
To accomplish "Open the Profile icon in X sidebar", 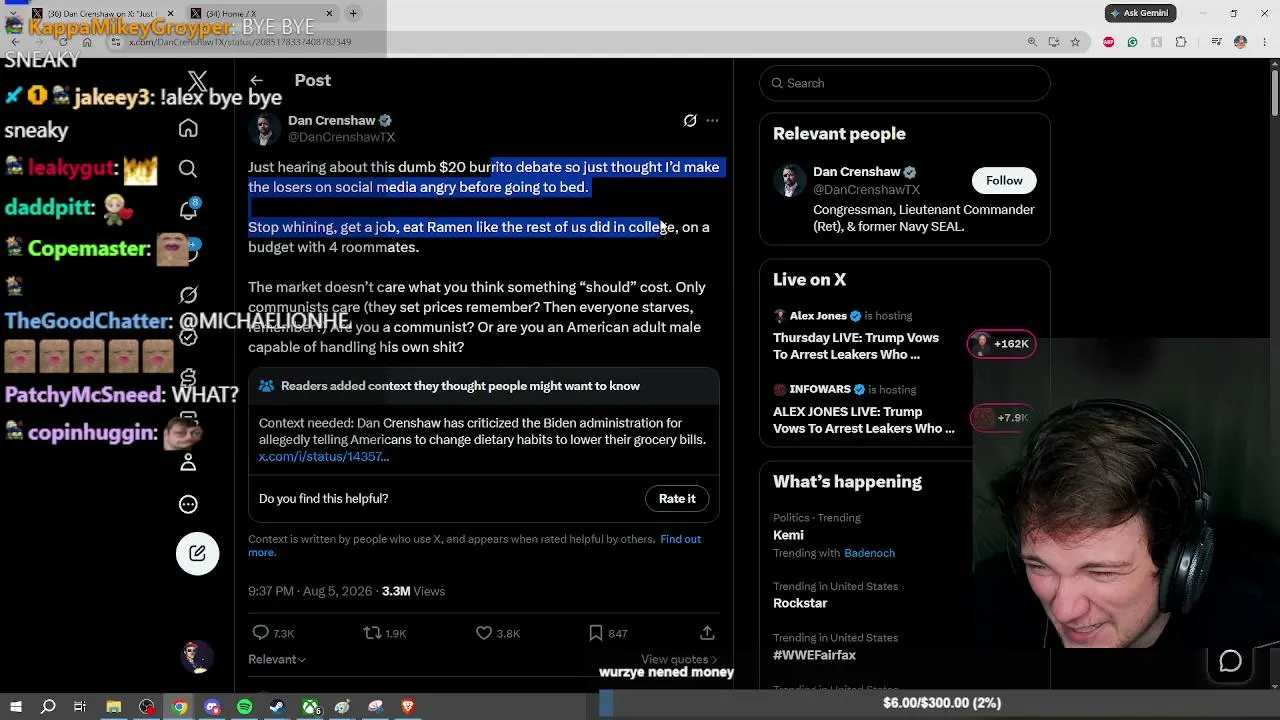I will 188,463.
